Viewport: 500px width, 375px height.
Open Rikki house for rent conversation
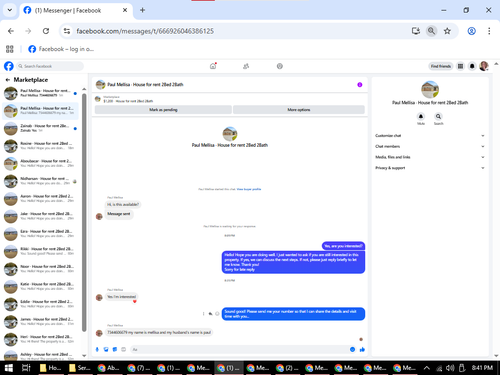(40, 251)
